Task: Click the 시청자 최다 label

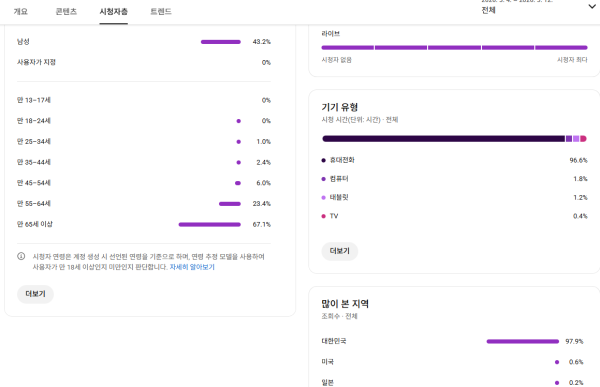Action: pyautogui.click(x=572, y=60)
